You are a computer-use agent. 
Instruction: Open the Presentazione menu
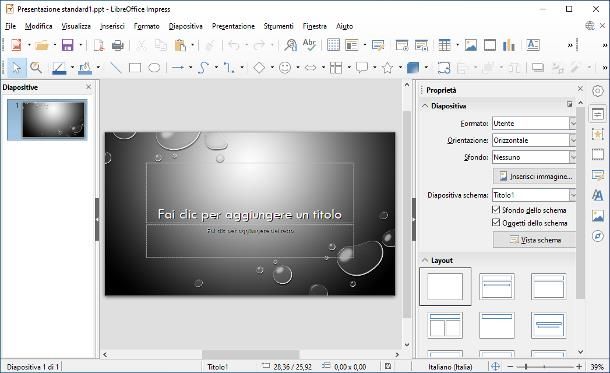233,26
